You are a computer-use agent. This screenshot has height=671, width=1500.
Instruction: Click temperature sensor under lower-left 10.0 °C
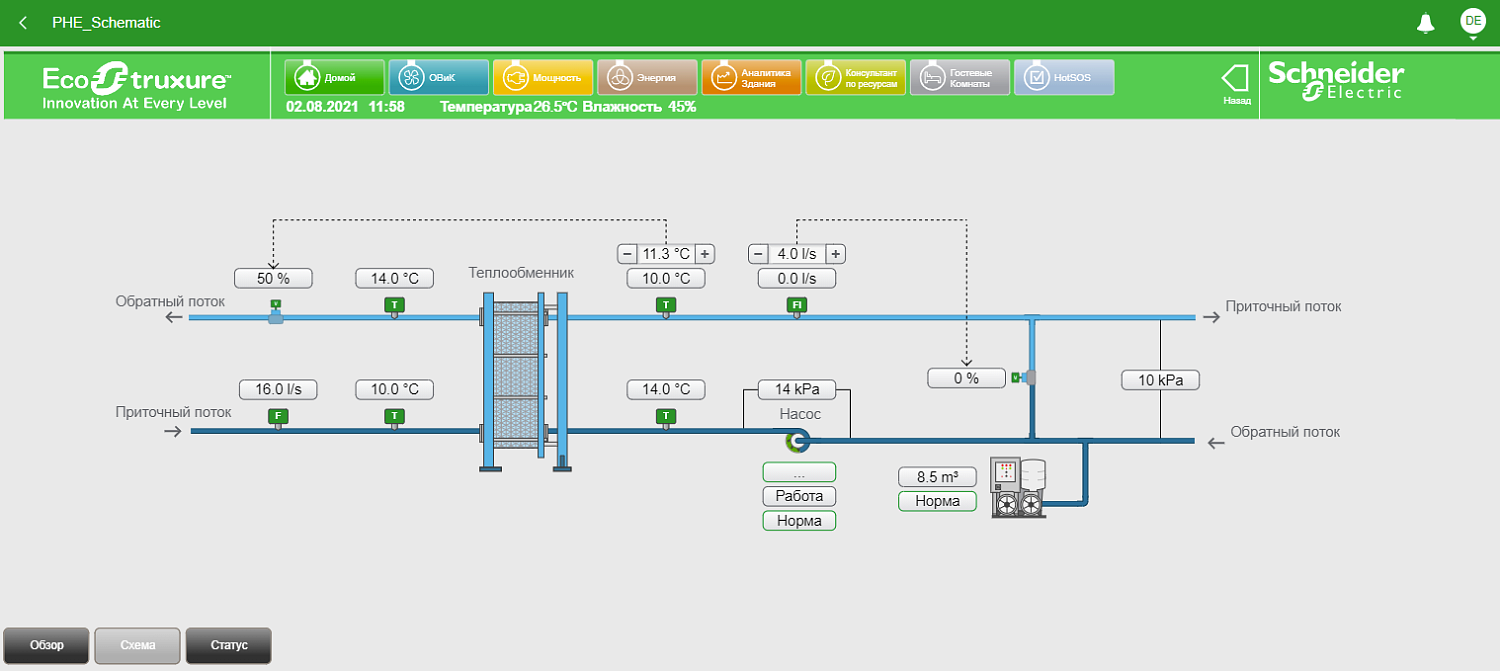[x=394, y=418]
